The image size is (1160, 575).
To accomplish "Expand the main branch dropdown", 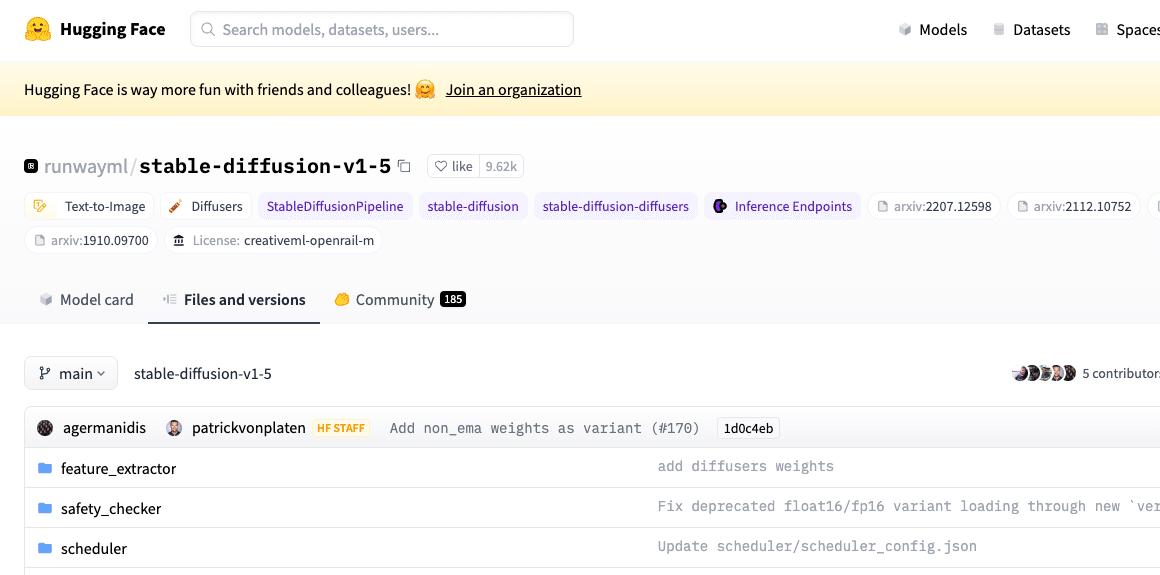I will pyautogui.click(x=71, y=373).
